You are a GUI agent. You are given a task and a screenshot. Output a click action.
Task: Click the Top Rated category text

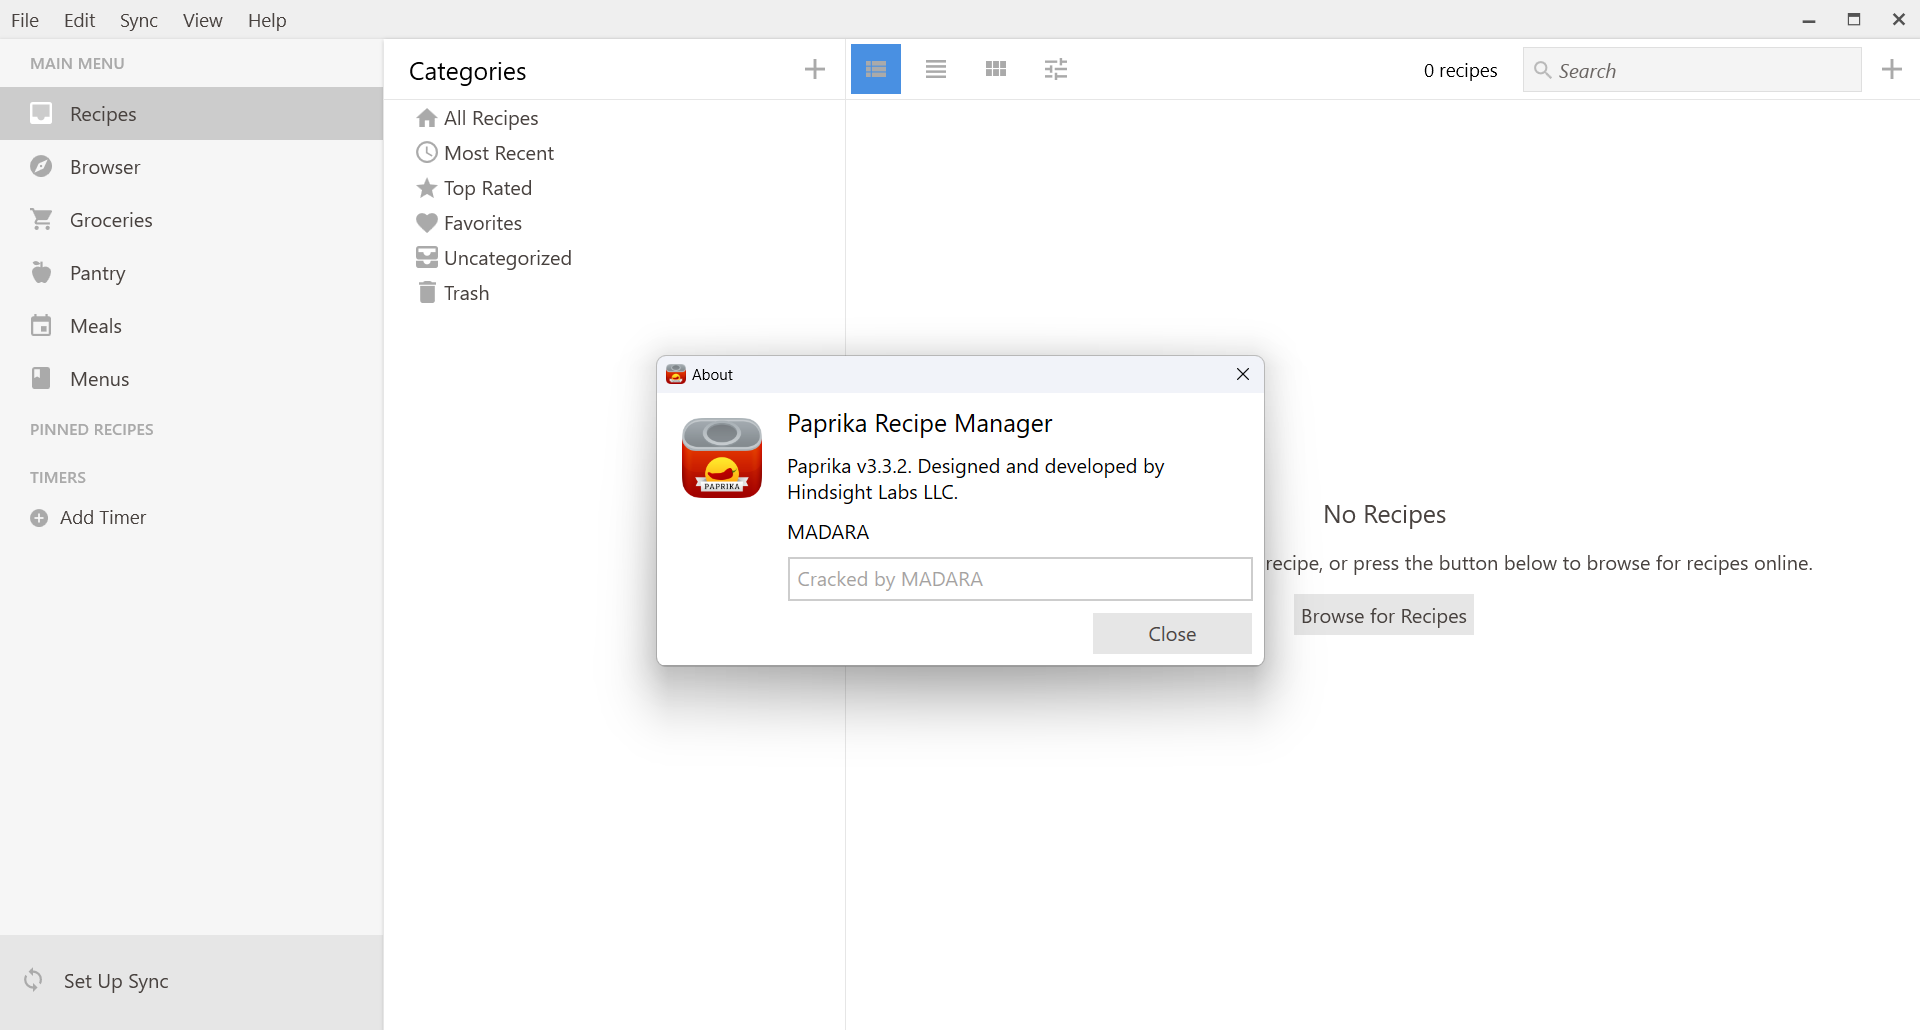point(488,188)
